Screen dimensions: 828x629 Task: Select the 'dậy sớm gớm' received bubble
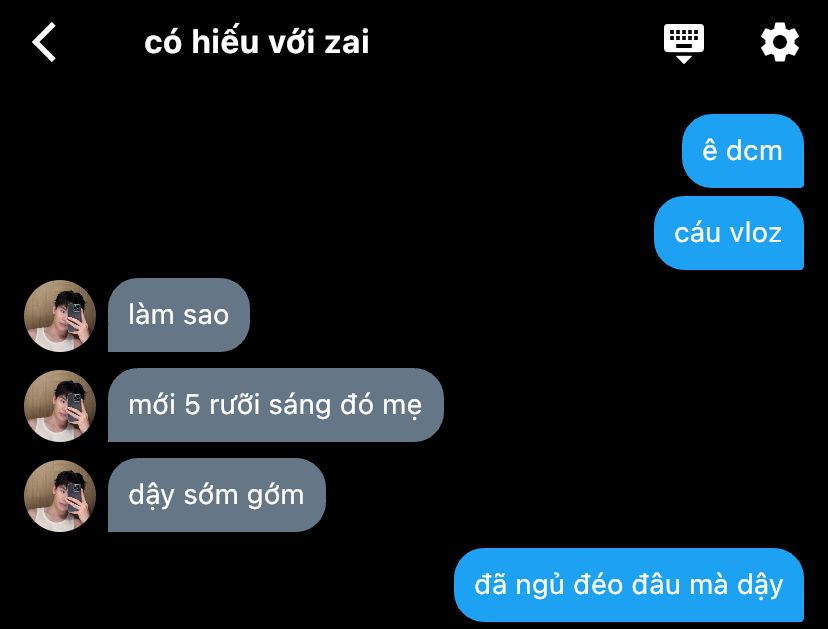click(x=217, y=495)
